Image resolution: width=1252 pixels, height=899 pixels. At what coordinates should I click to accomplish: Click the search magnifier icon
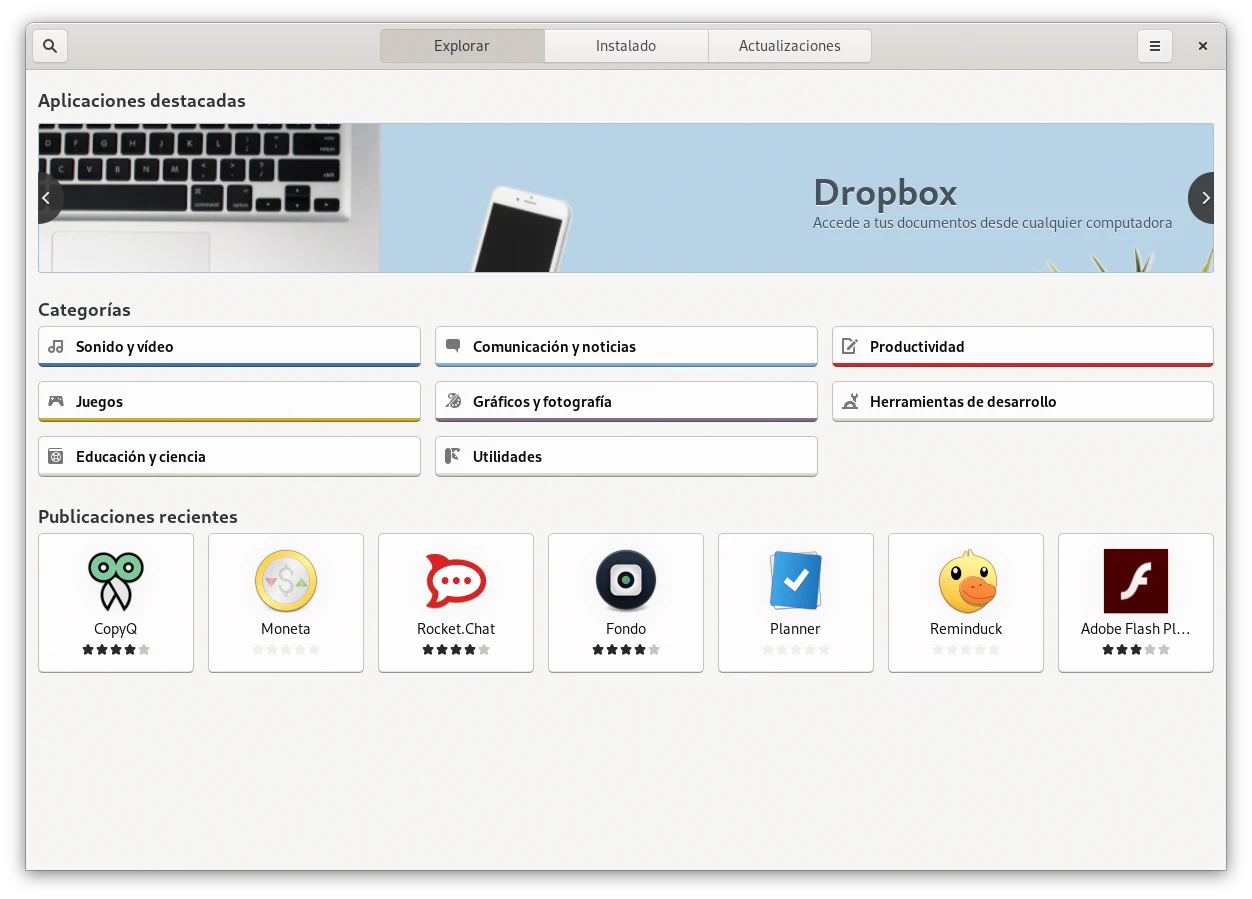click(50, 46)
